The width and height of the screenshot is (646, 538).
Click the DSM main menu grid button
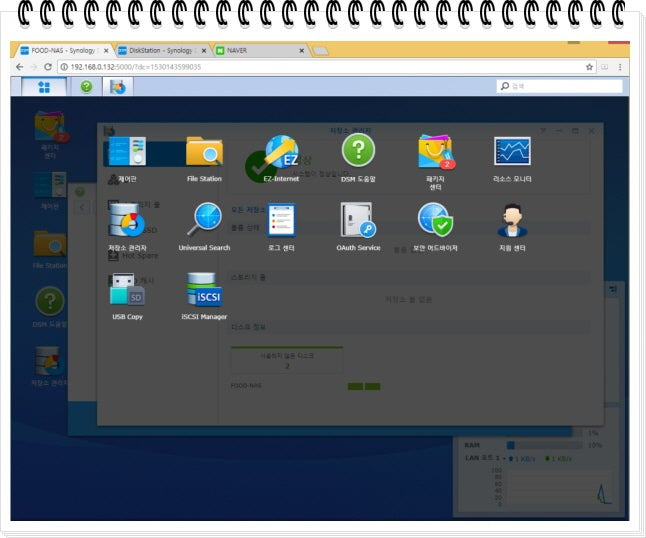coord(44,87)
